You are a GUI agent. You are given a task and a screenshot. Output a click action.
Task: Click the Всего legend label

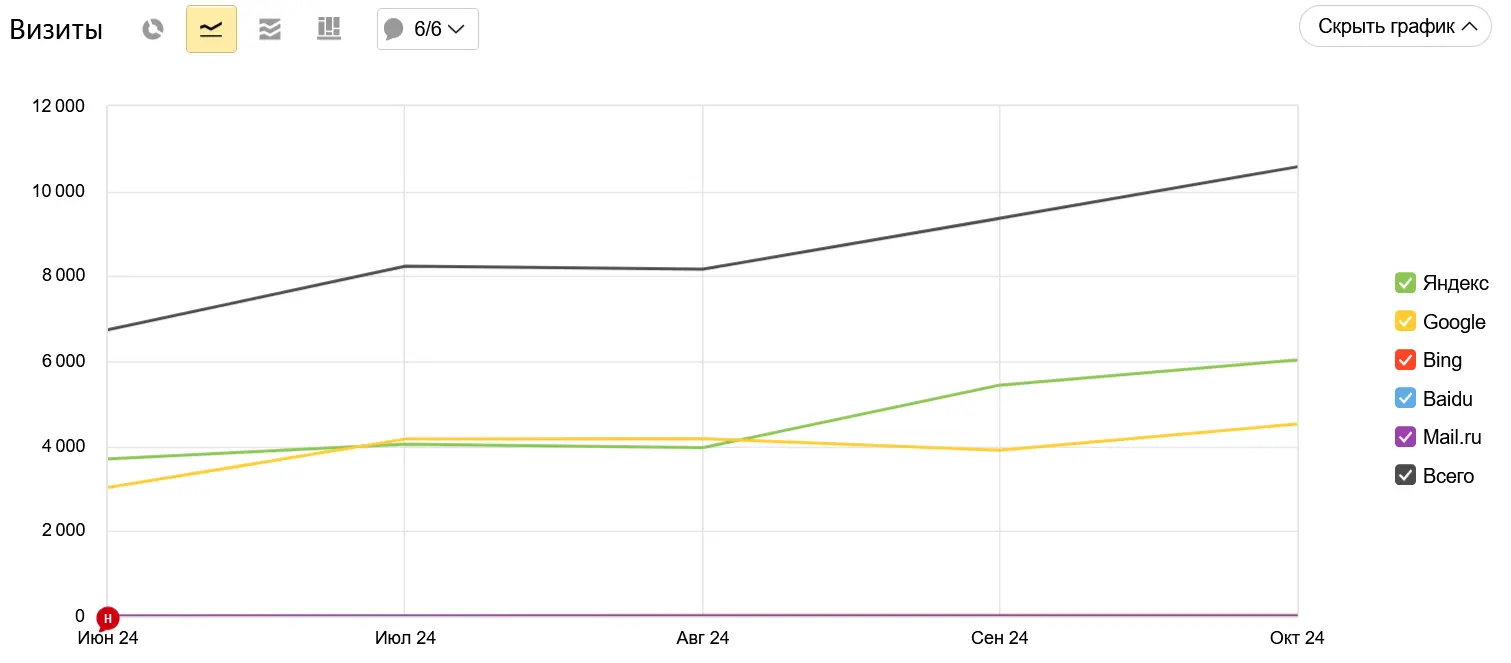[1448, 476]
